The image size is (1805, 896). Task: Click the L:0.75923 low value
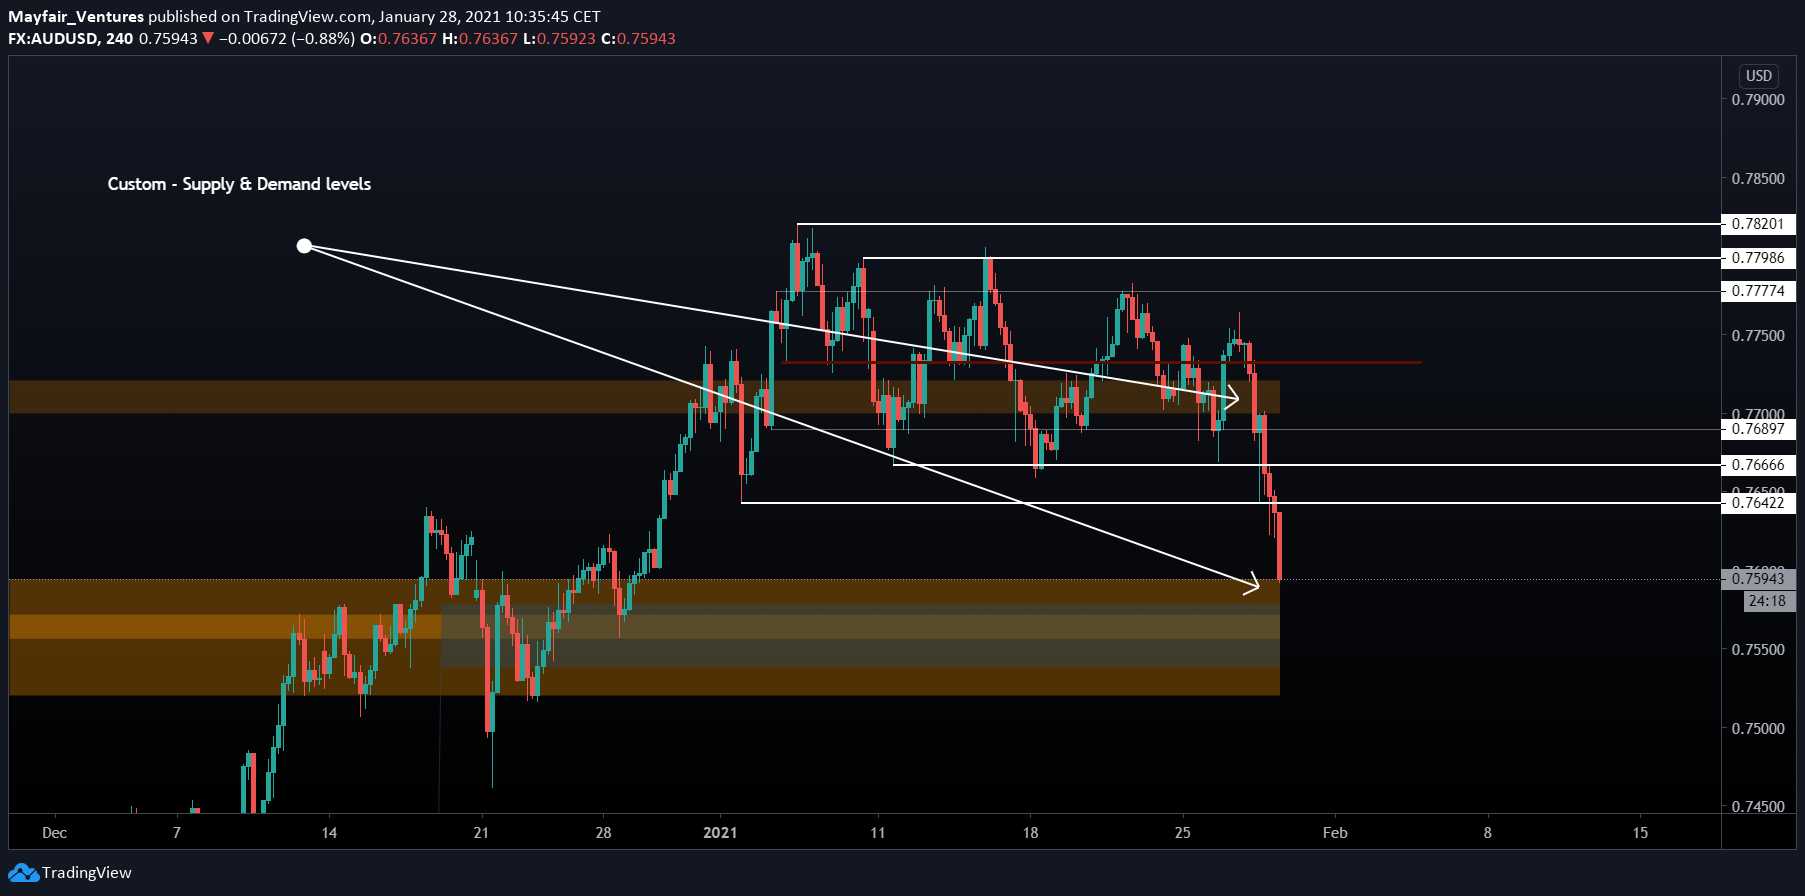(x=559, y=39)
